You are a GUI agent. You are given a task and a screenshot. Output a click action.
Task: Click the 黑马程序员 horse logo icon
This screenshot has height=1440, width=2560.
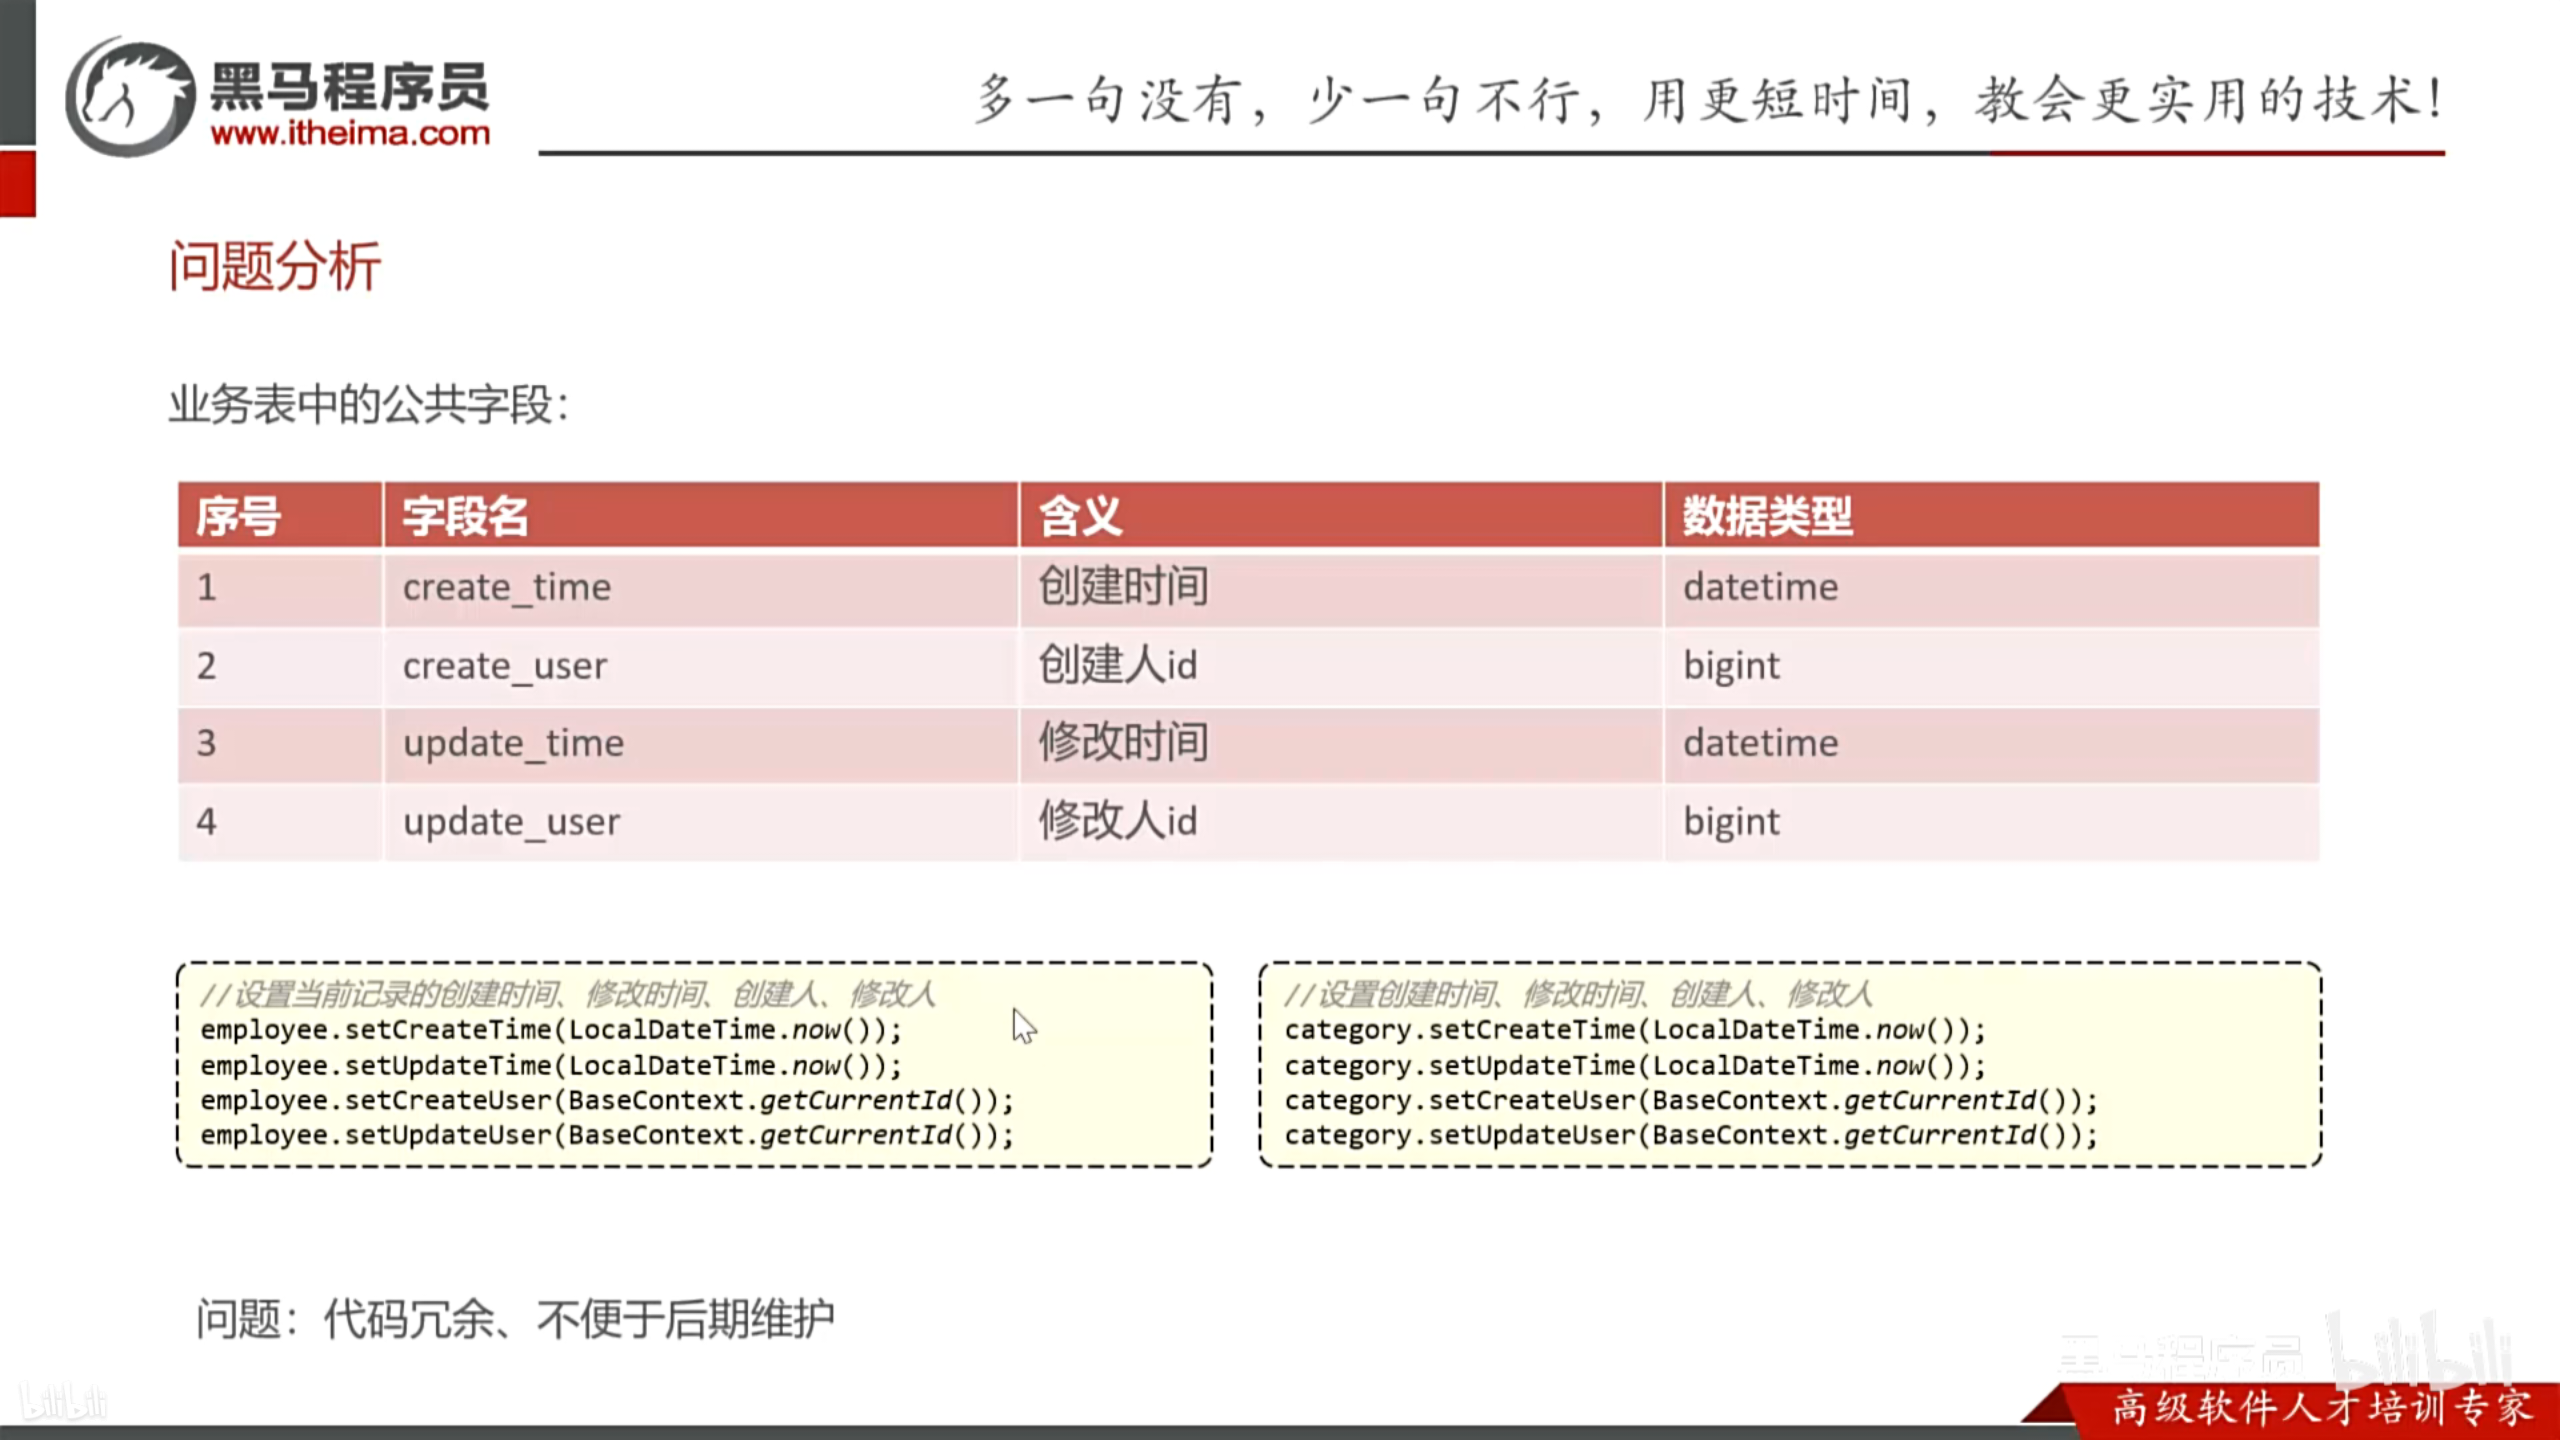click(x=131, y=97)
